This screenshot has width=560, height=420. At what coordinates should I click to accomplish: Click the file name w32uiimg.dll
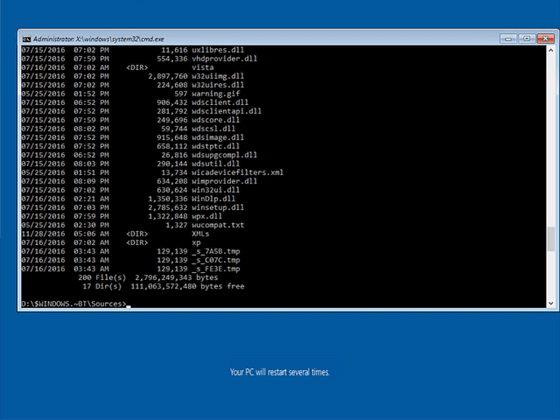[x=218, y=76]
